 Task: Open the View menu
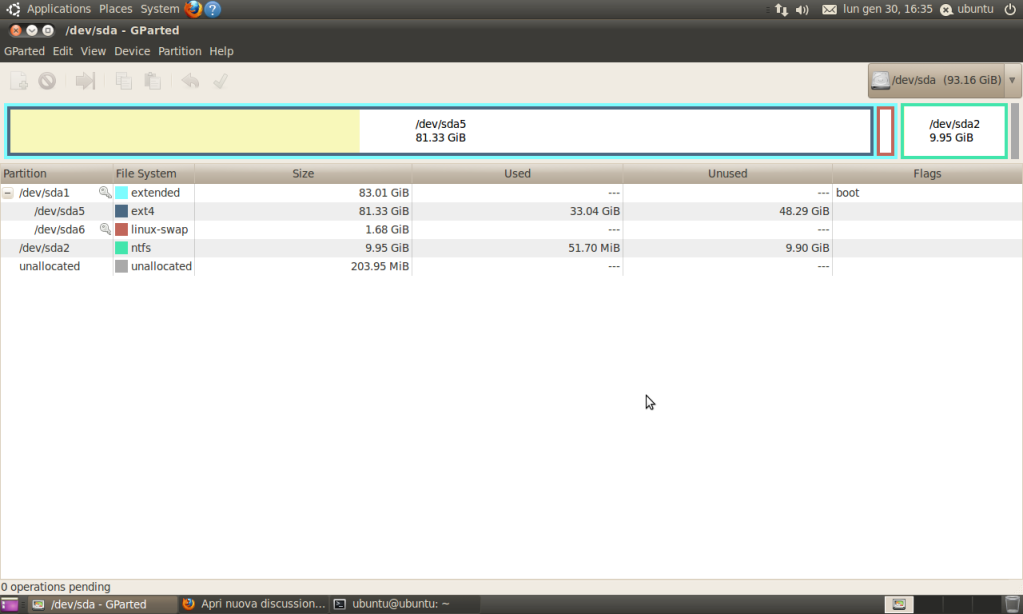[93, 51]
